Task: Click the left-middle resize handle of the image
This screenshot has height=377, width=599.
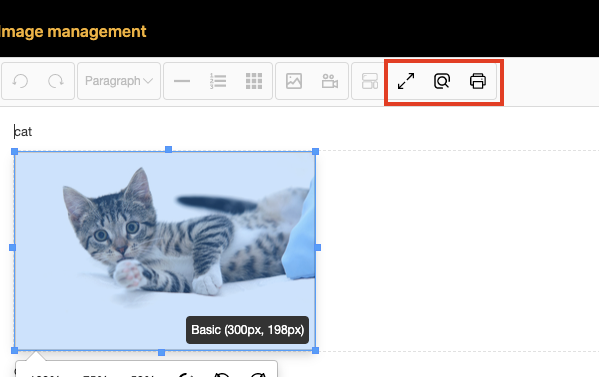Action: (12, 248)
